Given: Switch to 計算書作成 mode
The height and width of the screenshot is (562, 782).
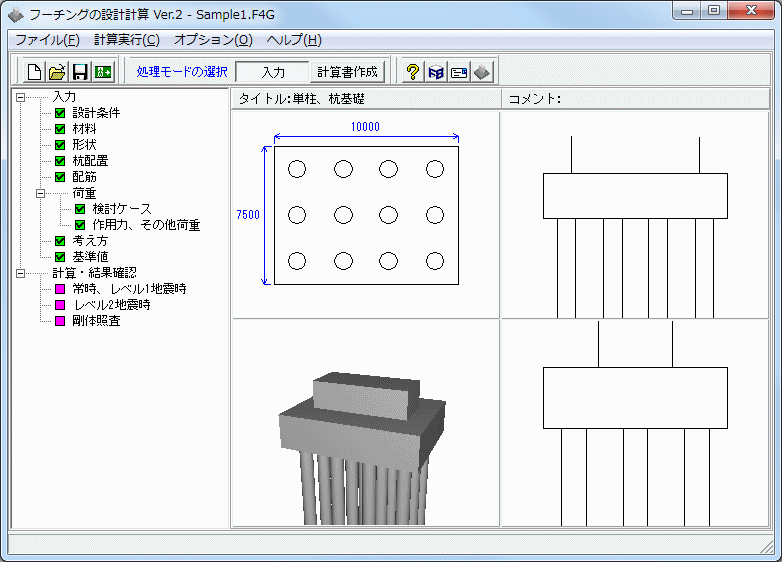Looking at the screenshot, I should [347, 72].
